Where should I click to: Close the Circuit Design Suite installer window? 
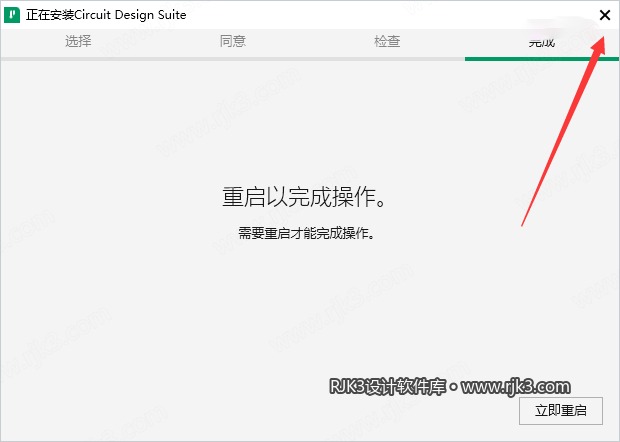[x=605, y=15]
